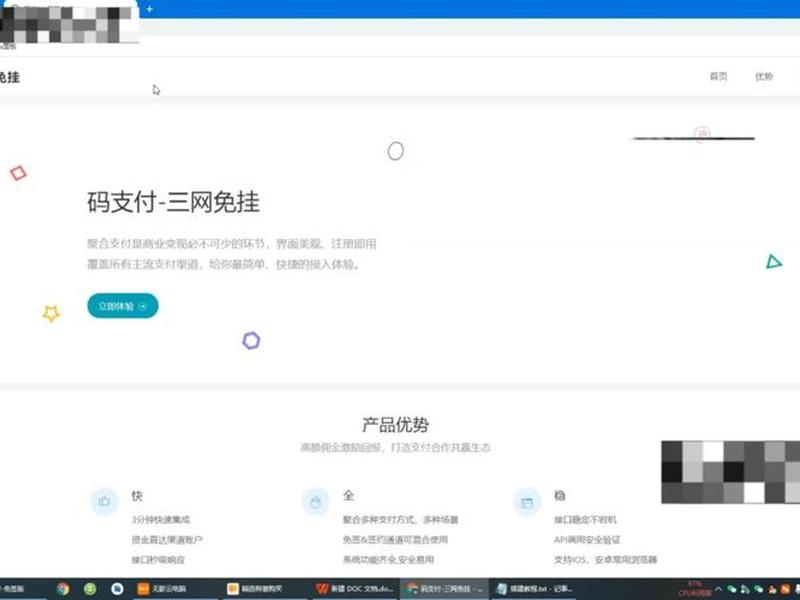Click the 3分钟快速集成 text

pyautogui.click(x=161, y=519)
